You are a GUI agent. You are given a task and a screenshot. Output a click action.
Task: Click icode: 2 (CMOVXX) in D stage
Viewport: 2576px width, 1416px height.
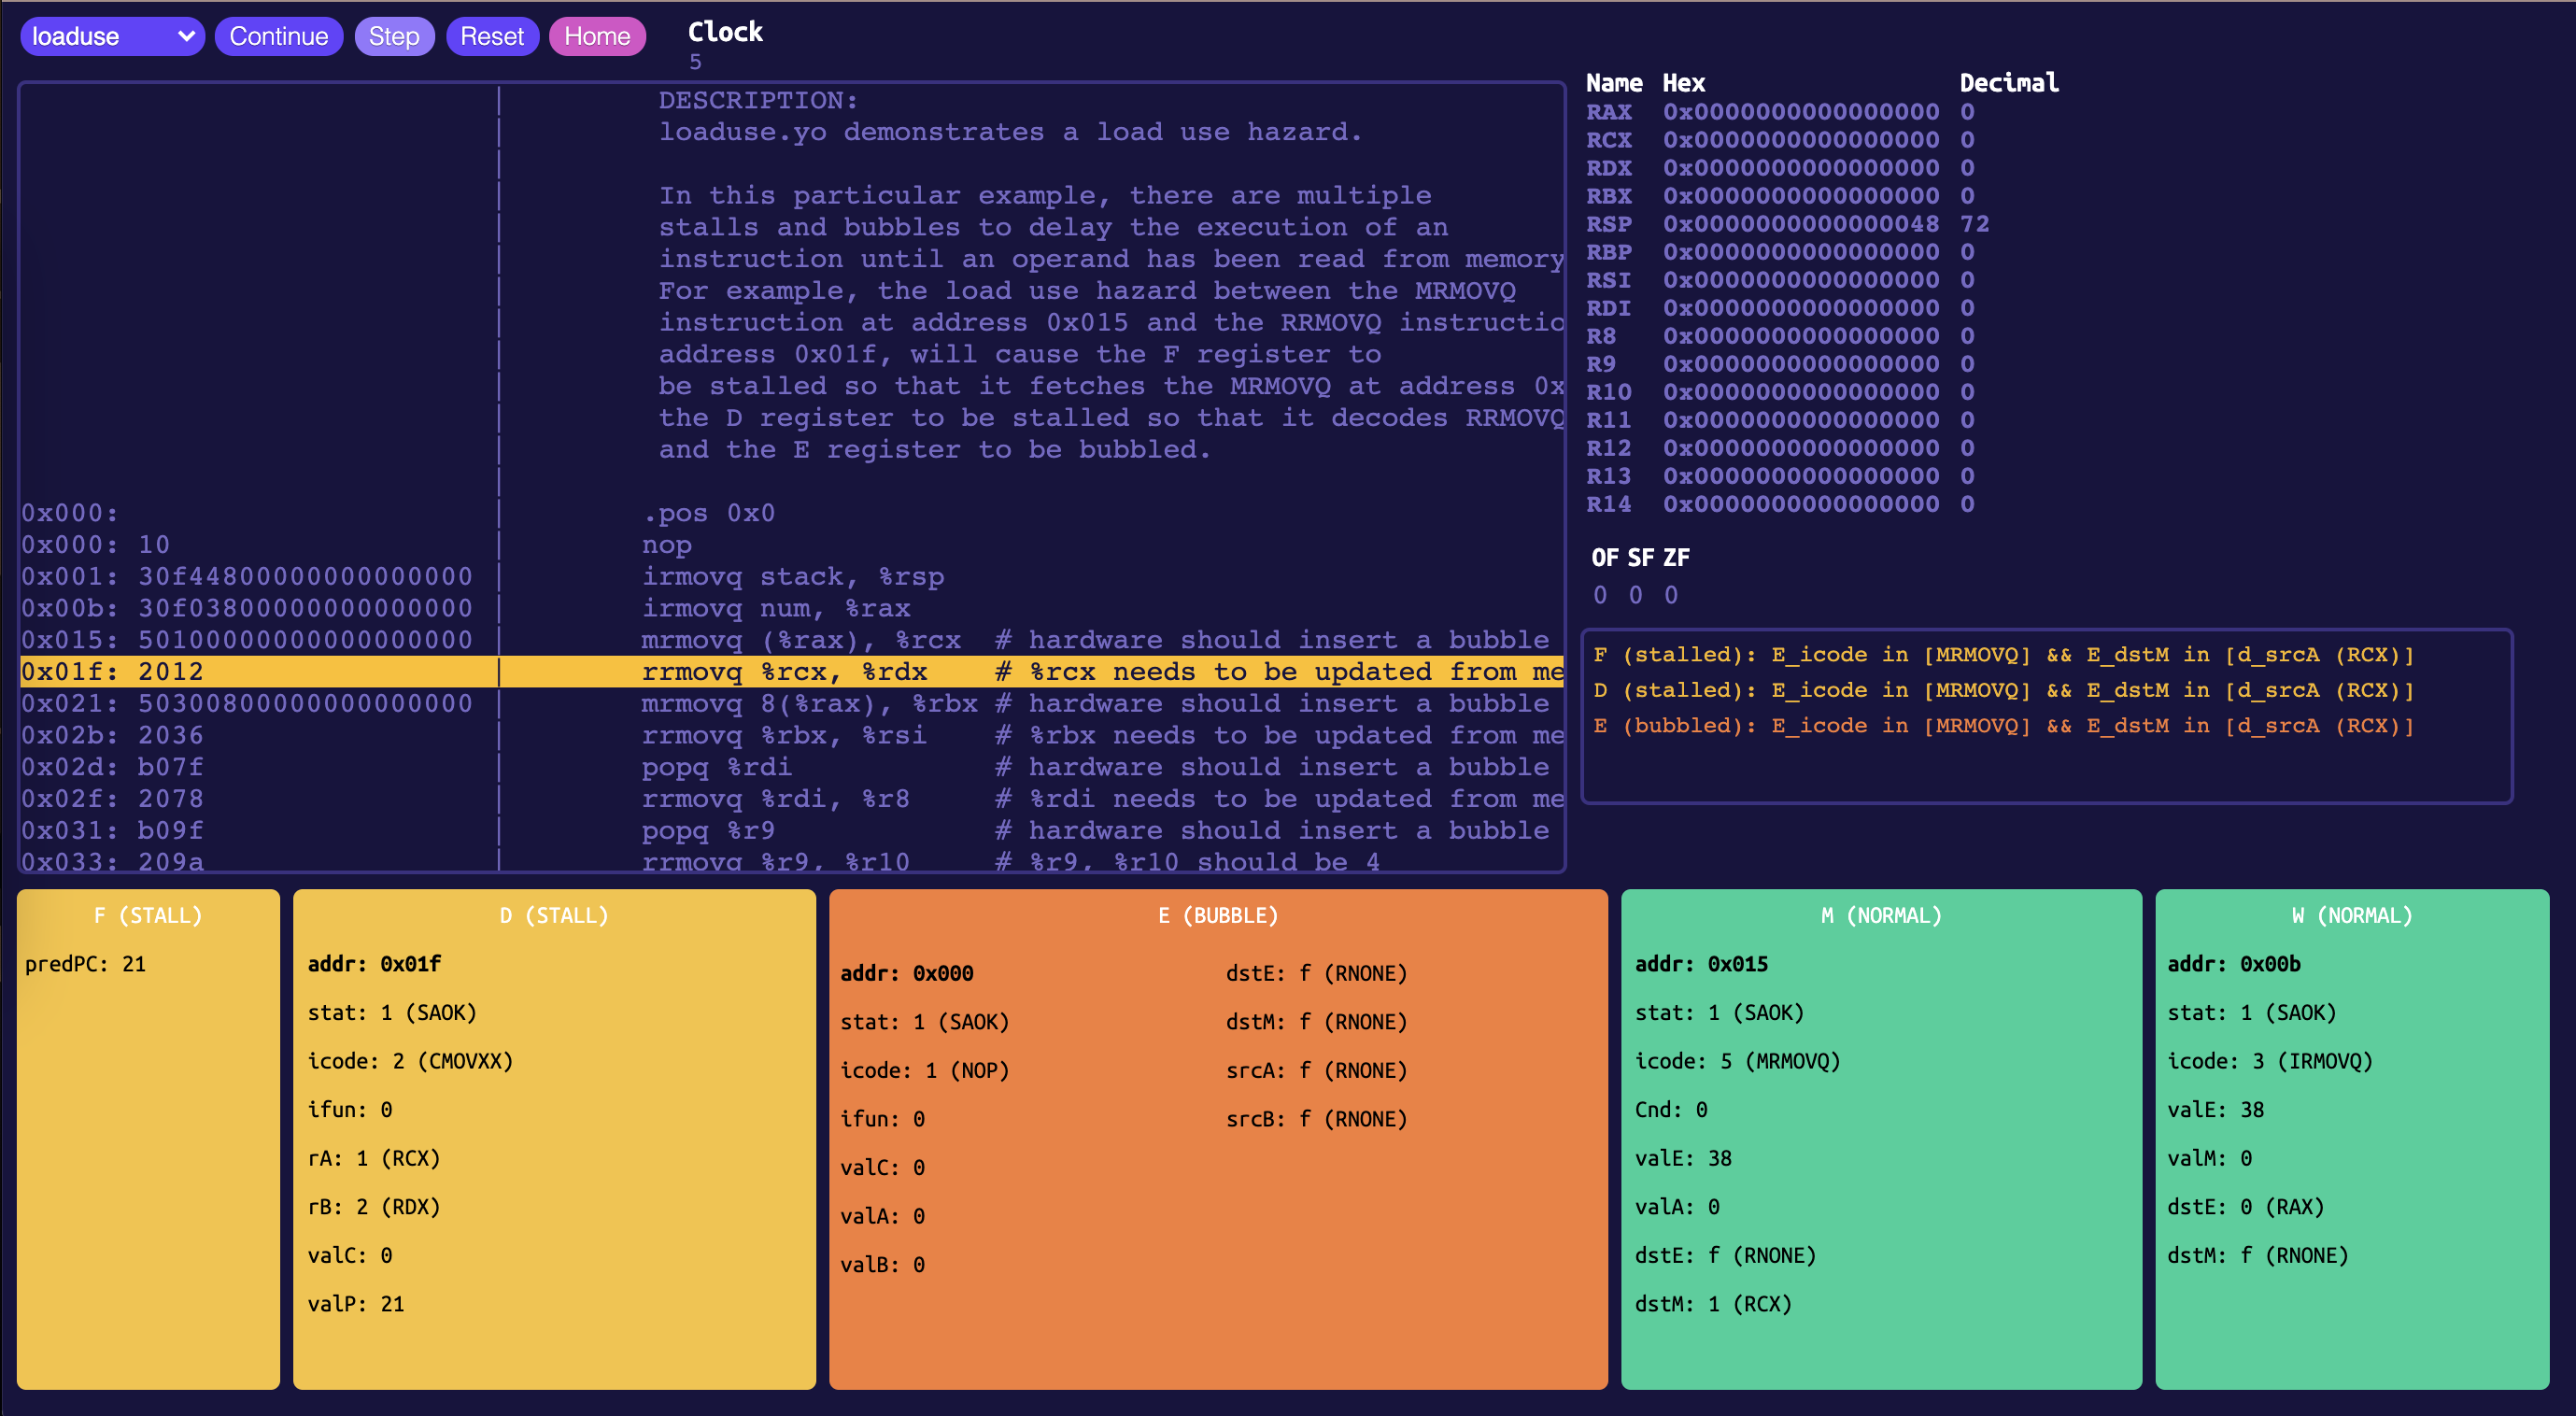pyautogui.click(x=410, y=1061)
